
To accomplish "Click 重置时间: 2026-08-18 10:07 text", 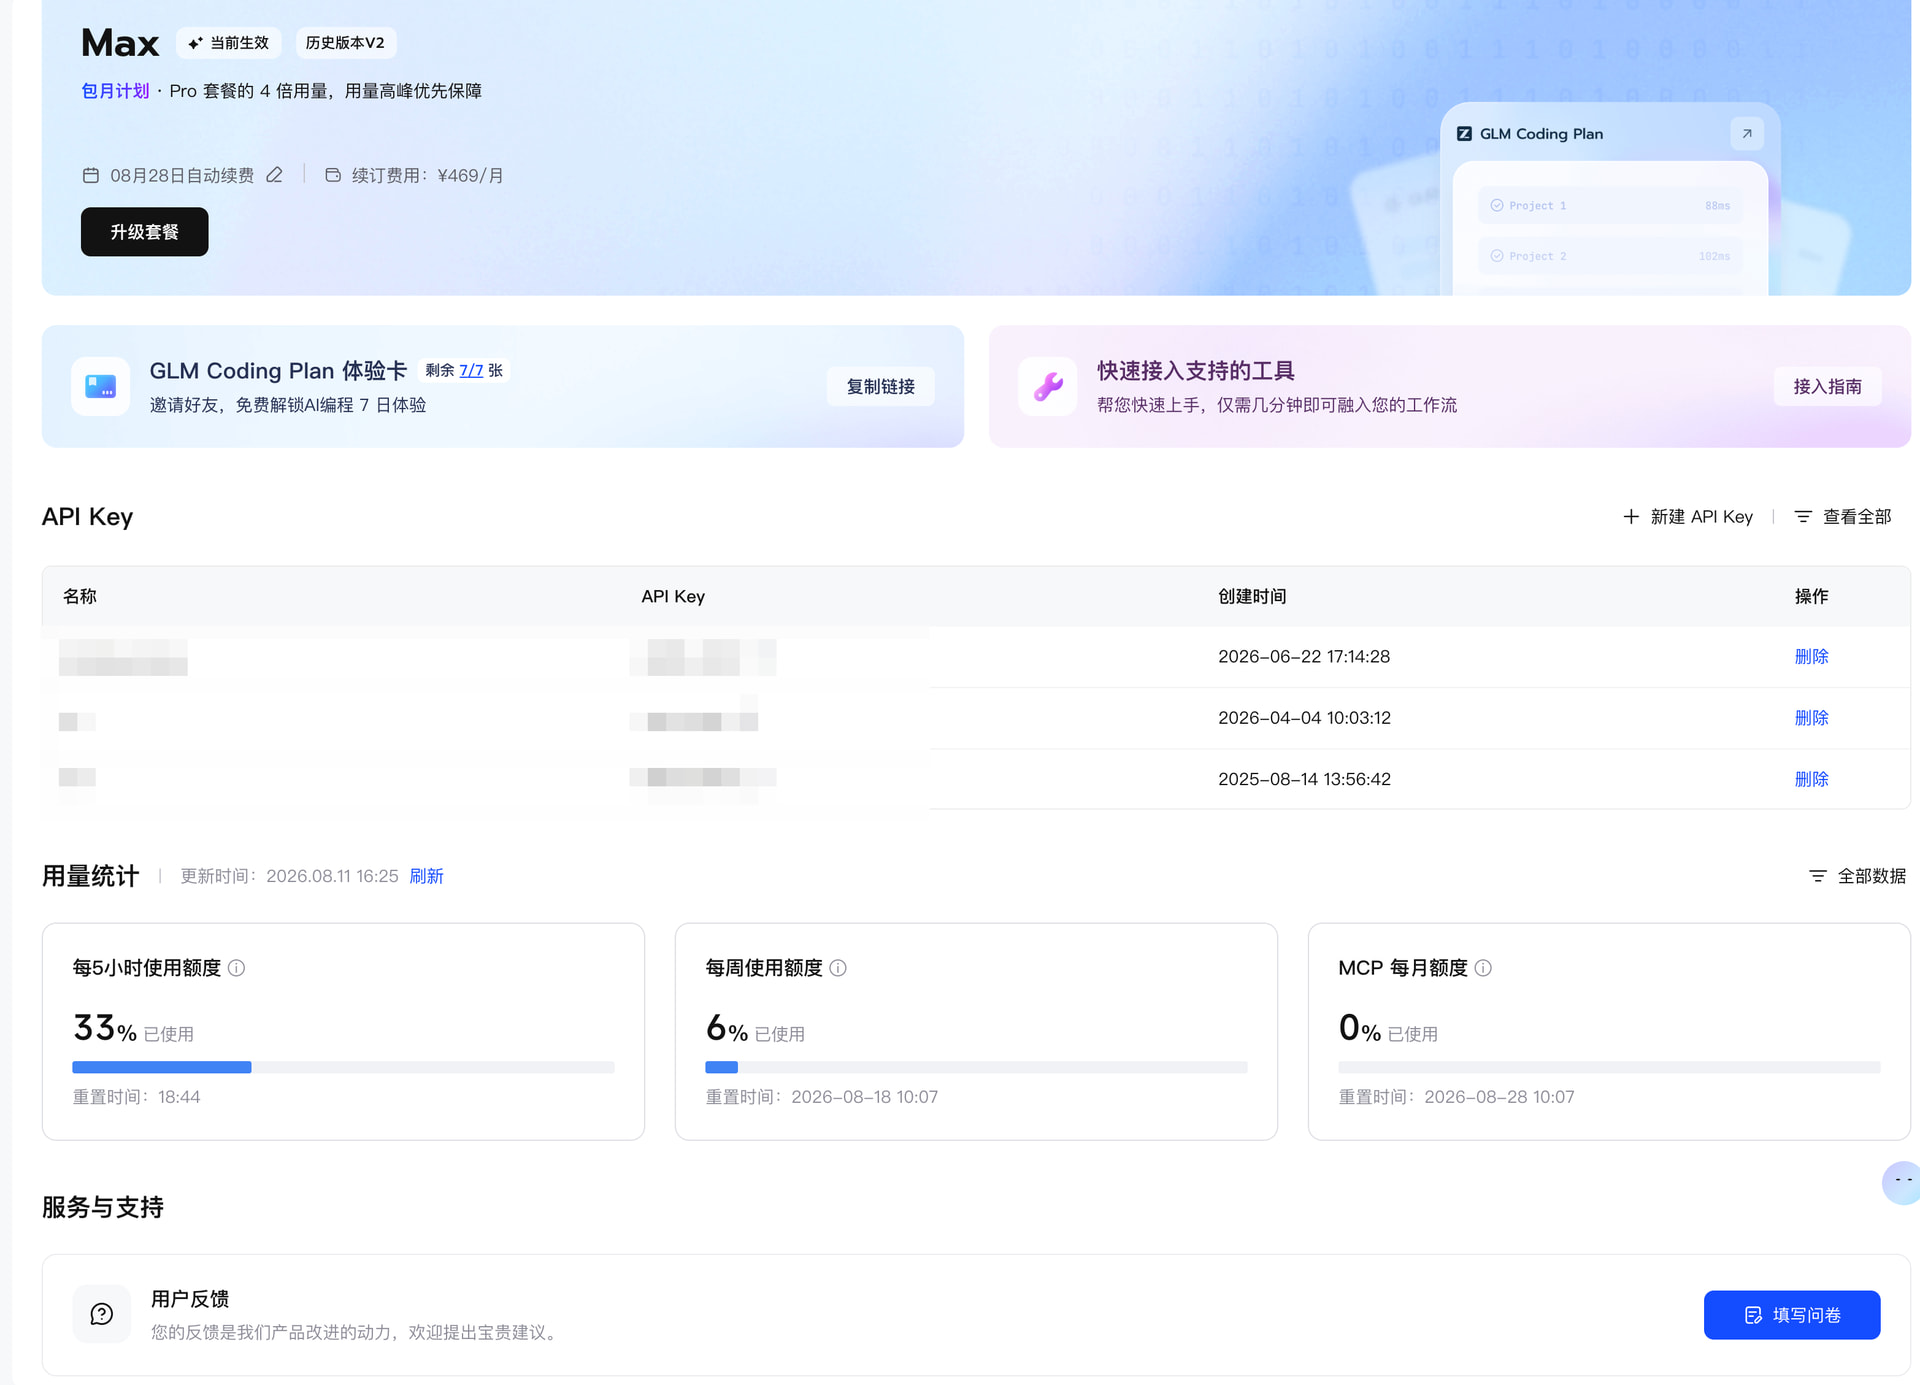I will pyautogui.click(x=822, y=1097).
